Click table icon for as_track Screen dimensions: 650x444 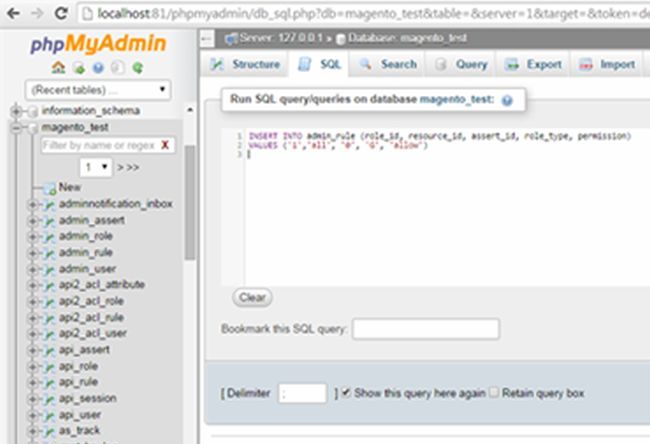tap(49, 431)
